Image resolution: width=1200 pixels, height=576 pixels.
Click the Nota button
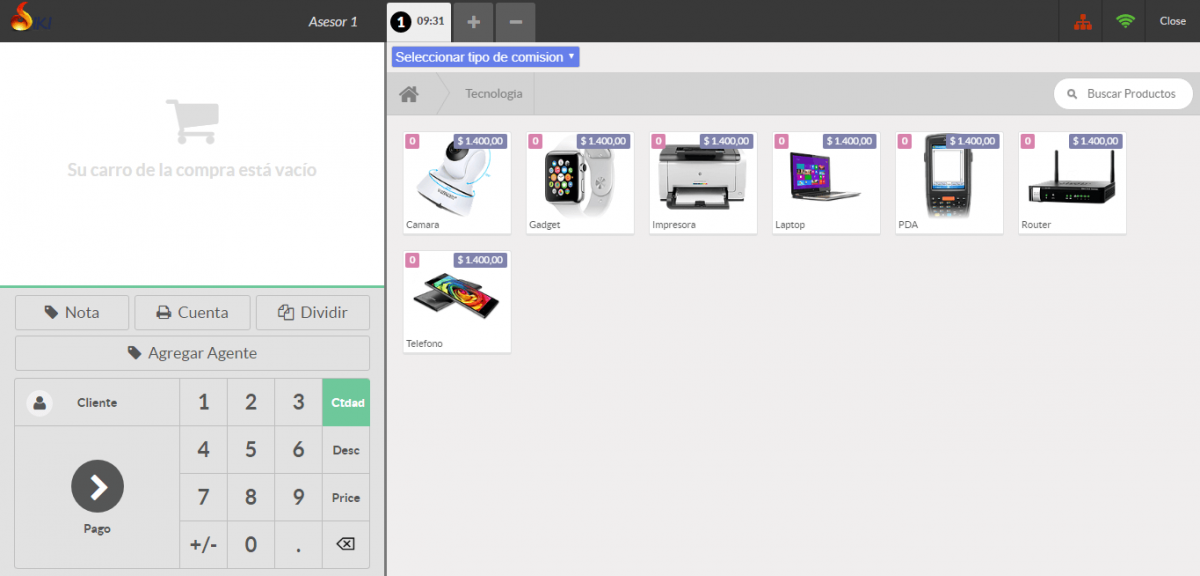[72, 313]
